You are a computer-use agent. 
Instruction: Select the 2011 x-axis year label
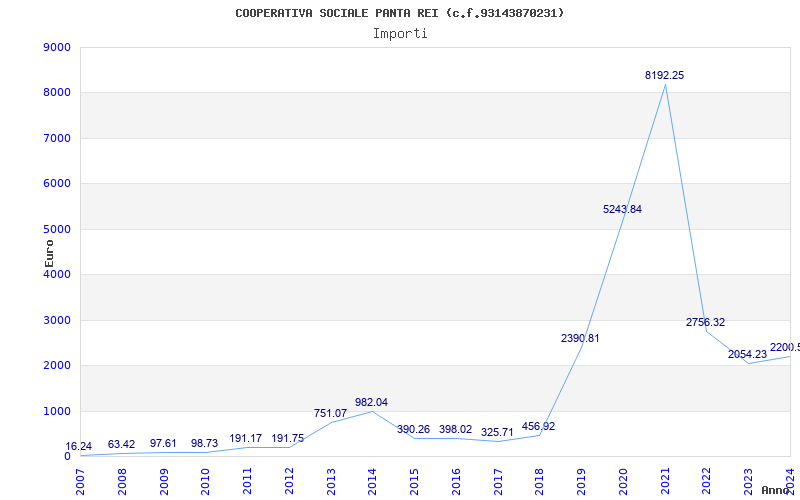247,481
